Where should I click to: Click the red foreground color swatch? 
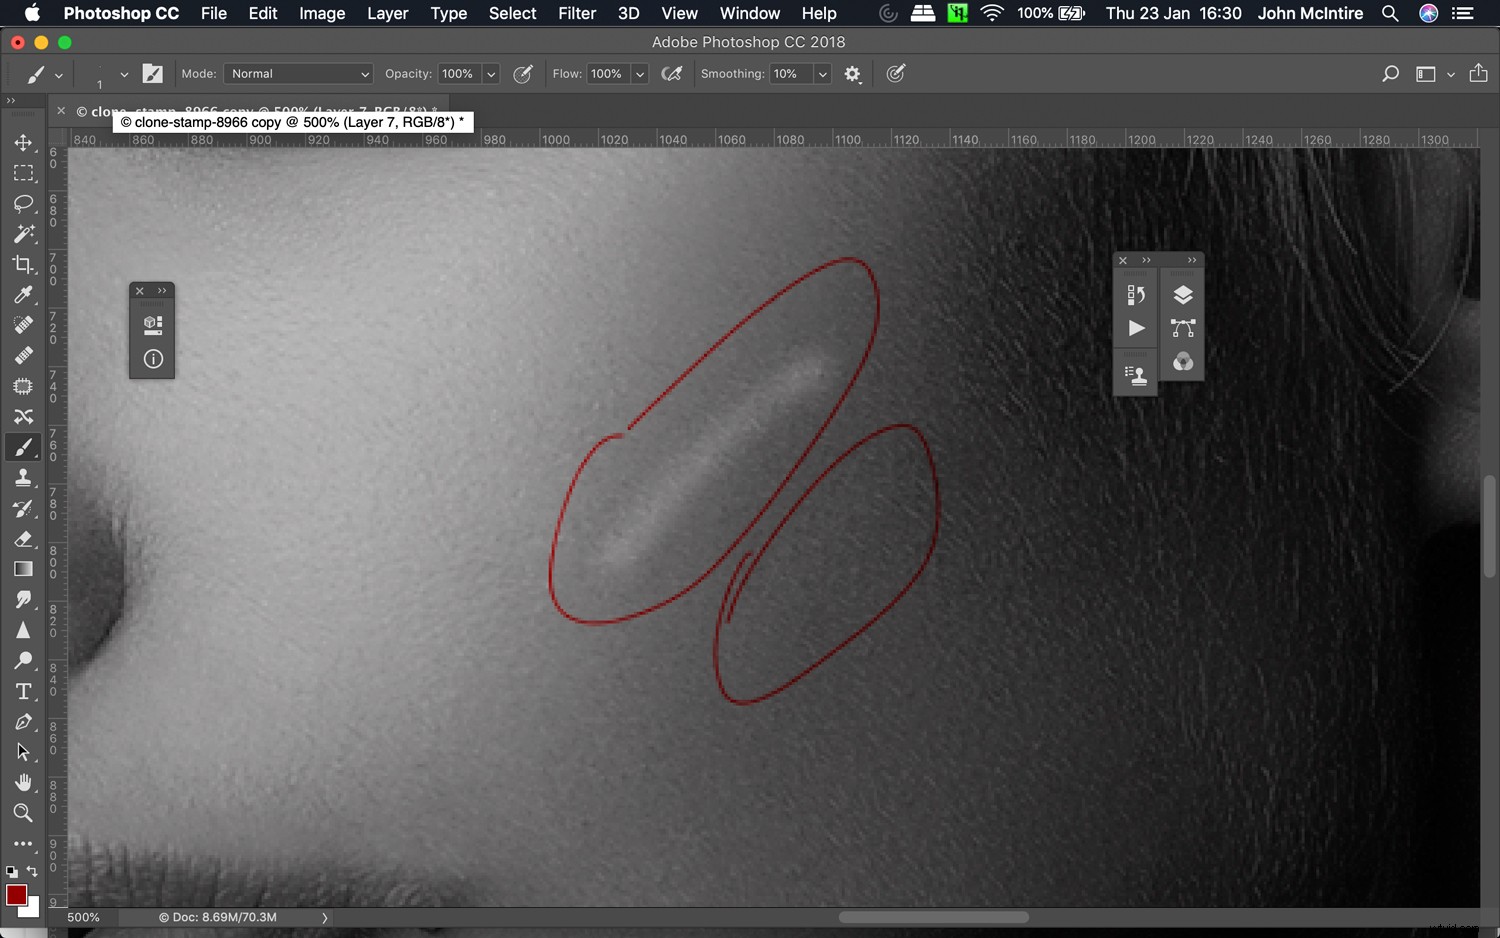click(x=16, y=895)
